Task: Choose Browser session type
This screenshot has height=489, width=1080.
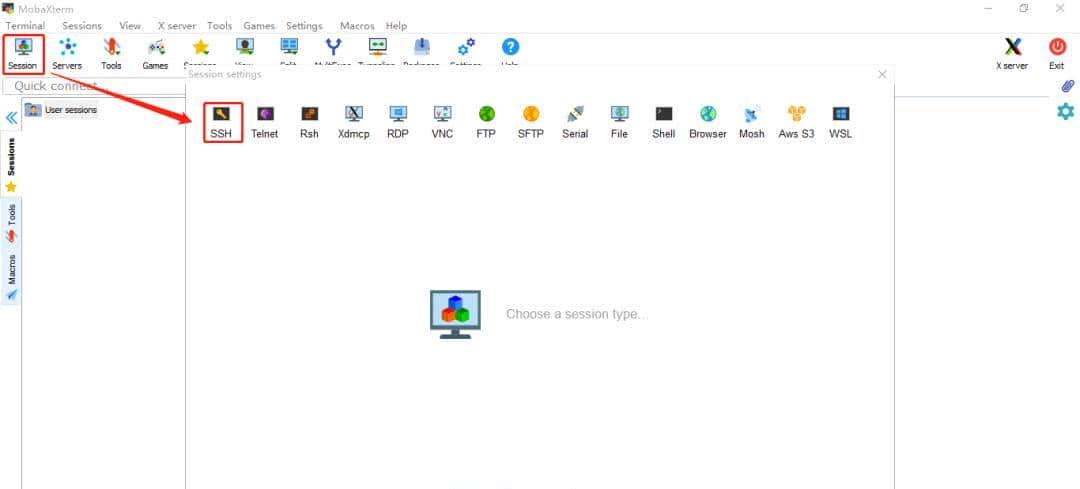Action: [708, 123]
